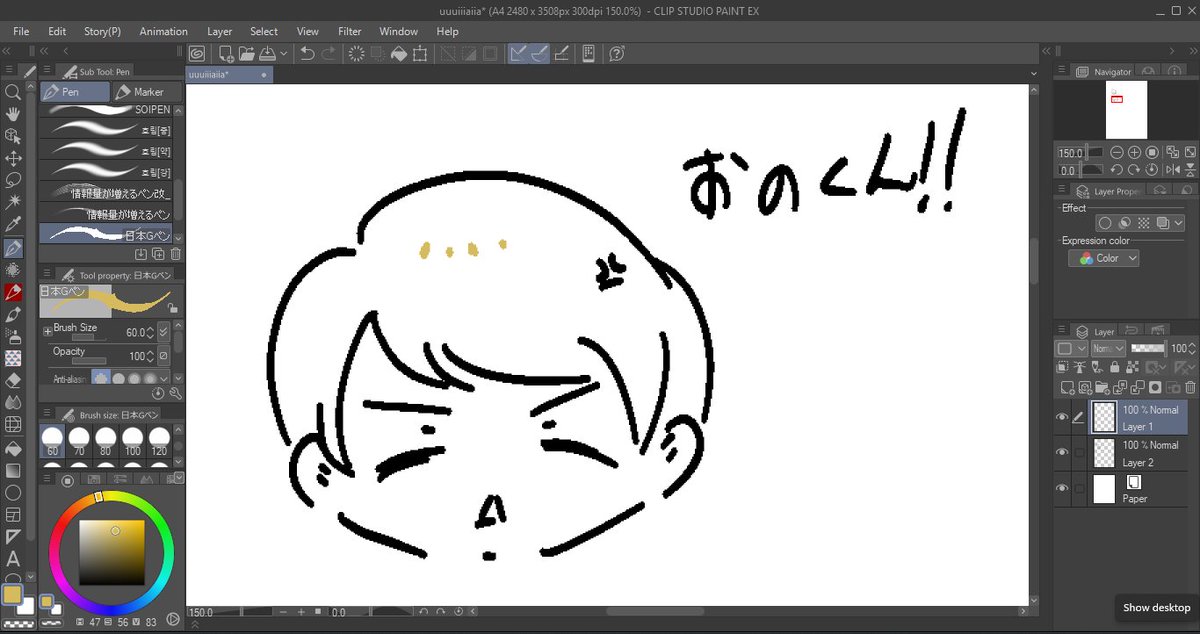Select the SOIPEN brush
This screenshot has height=634, width=1200.
click(x=106, y=110)
